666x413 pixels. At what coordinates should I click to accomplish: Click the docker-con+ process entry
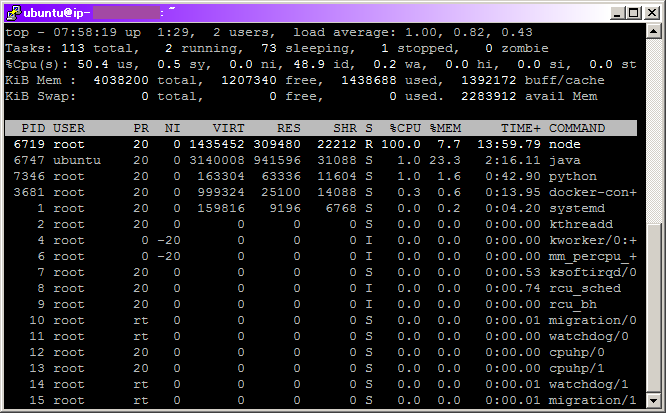(x=592, y=192)
